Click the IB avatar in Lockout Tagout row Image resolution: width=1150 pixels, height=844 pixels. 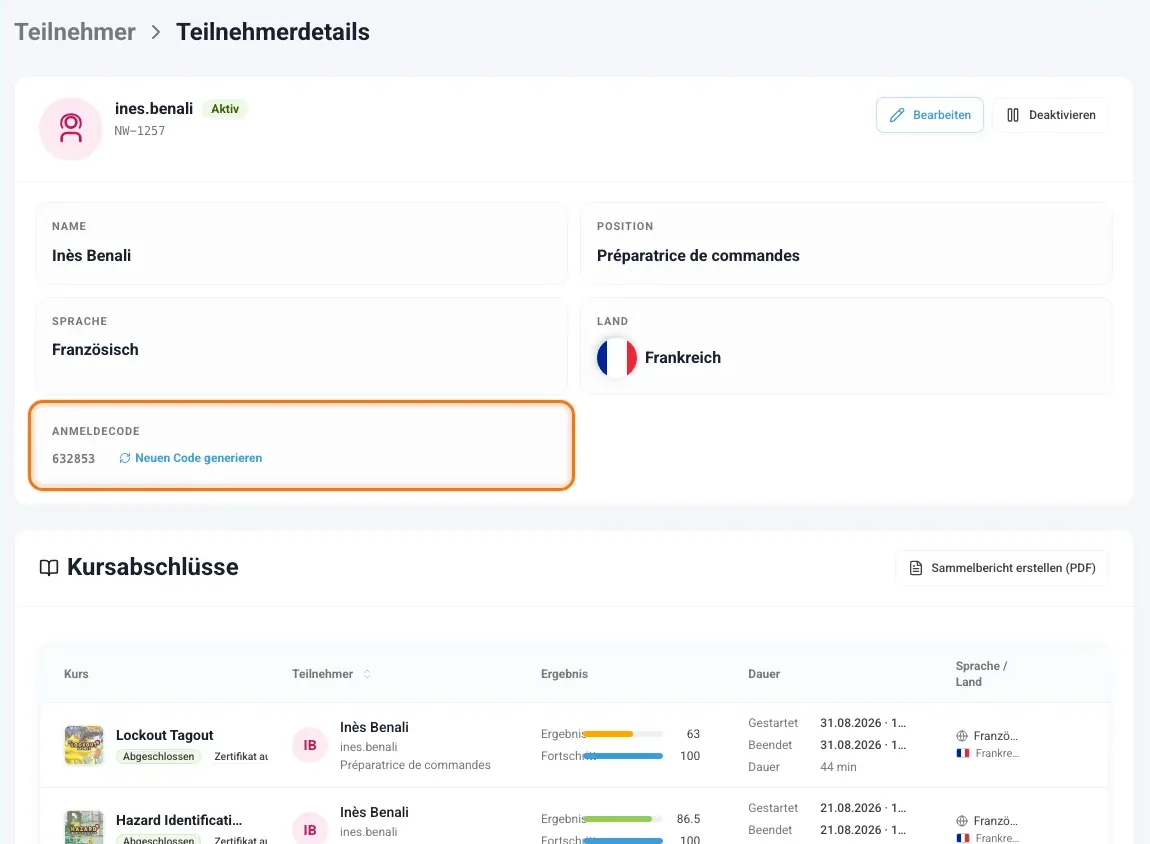click(x=310, y=745)
